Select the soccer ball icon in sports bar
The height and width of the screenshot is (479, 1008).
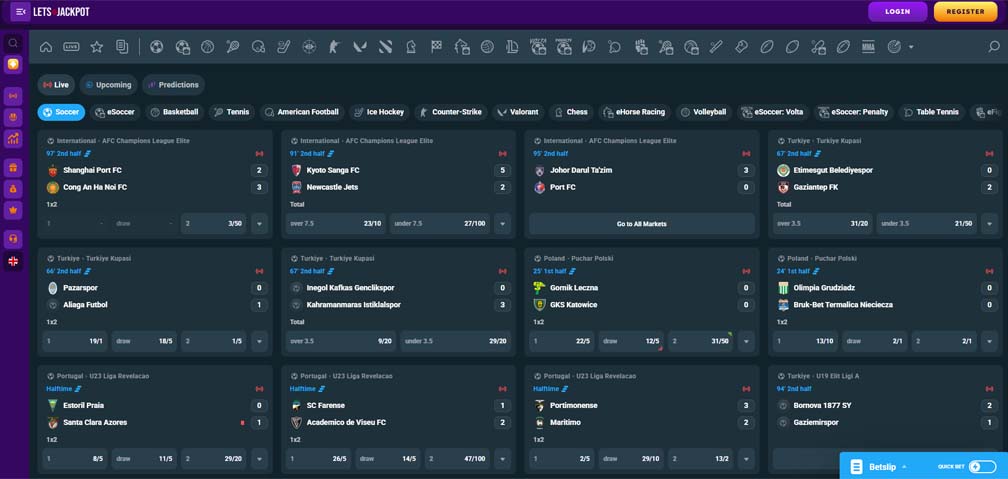156,47
